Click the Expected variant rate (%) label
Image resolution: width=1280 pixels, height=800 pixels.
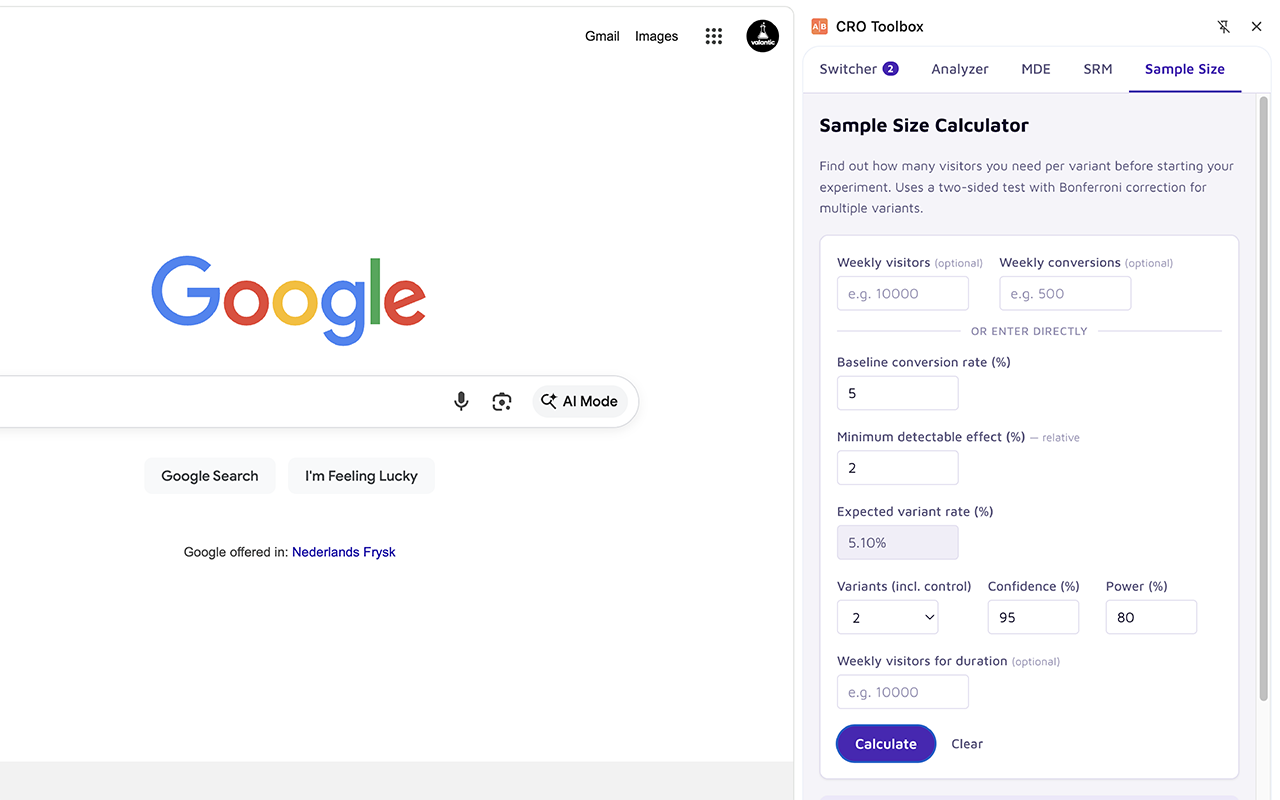click(915, 511)
